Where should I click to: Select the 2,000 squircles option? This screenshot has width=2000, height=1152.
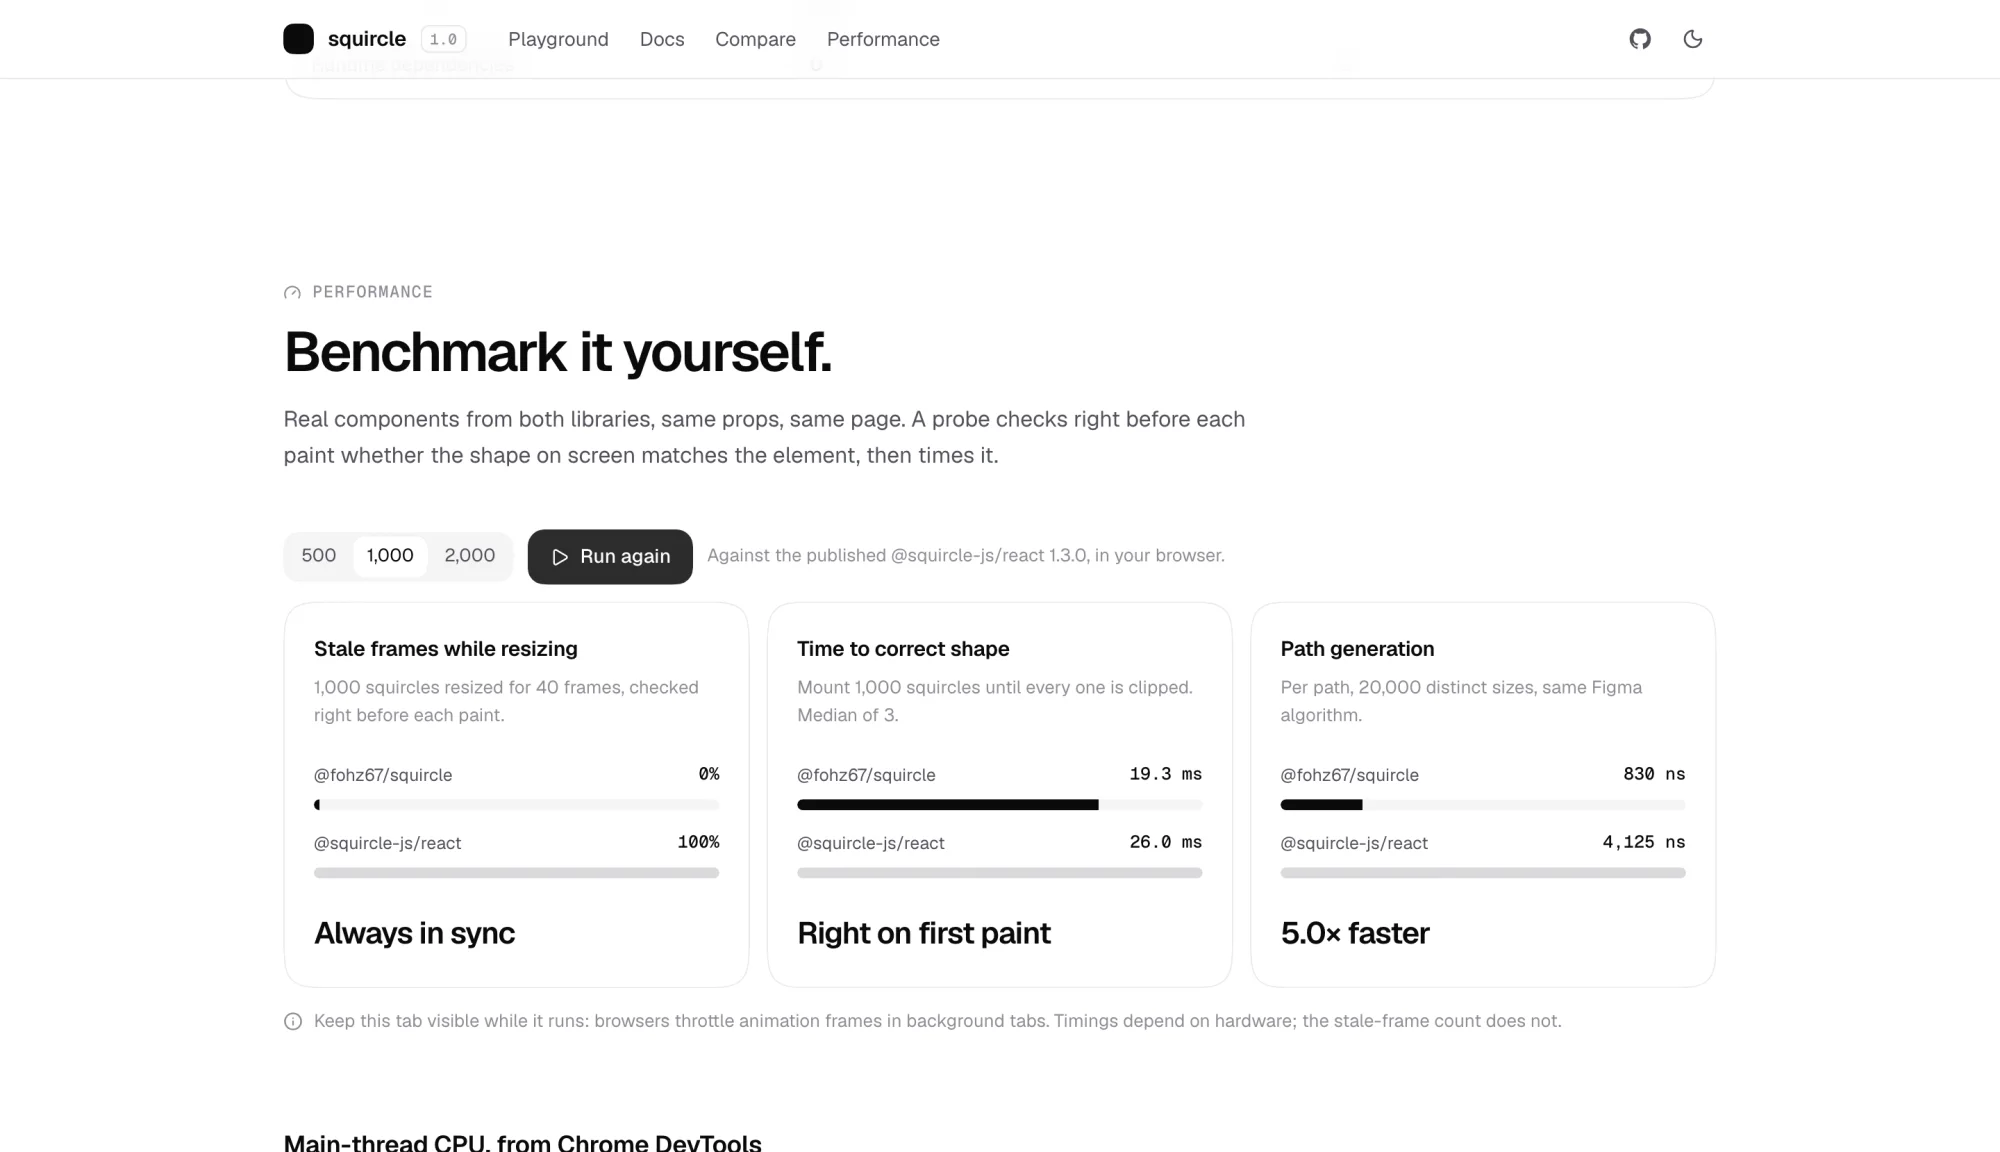pyautogui.click(x=470, y=556)
